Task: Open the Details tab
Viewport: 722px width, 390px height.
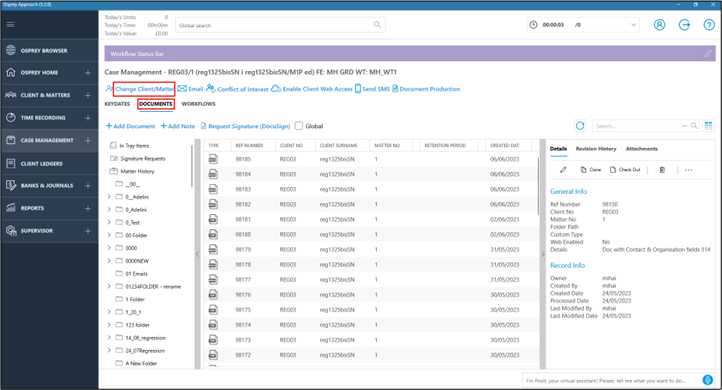Action: [559, 149]
